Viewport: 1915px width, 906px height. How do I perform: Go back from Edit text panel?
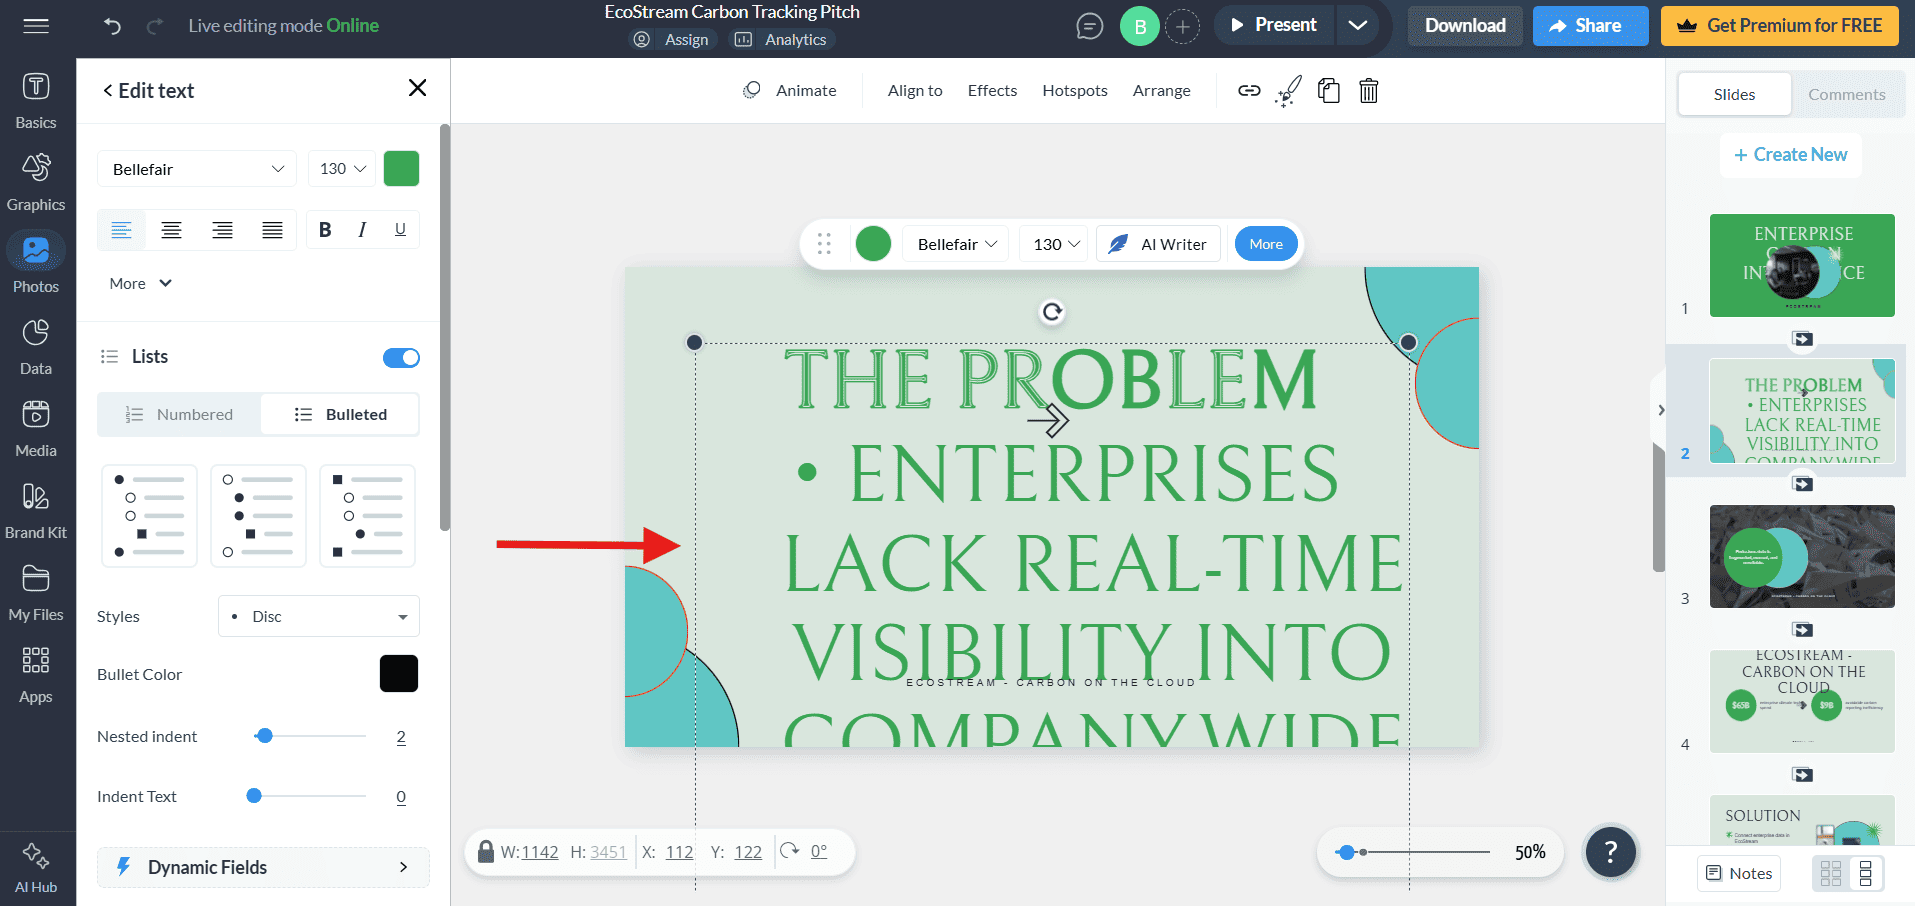coord(108,91)
